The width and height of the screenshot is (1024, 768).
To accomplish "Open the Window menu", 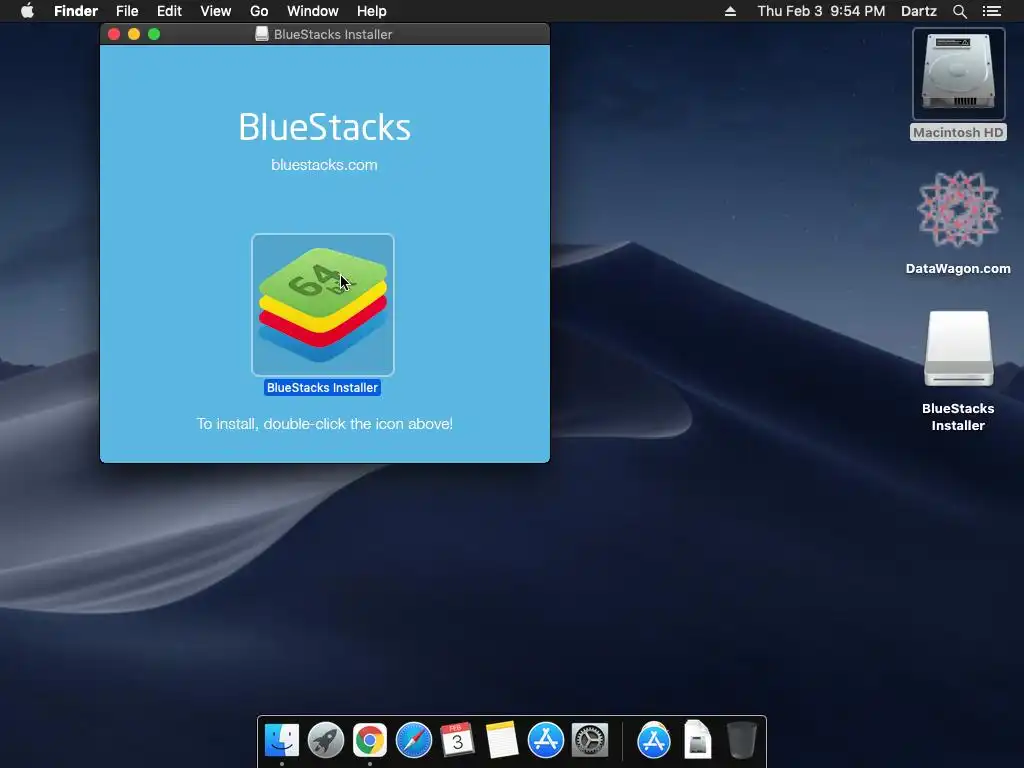I will 313,11.
